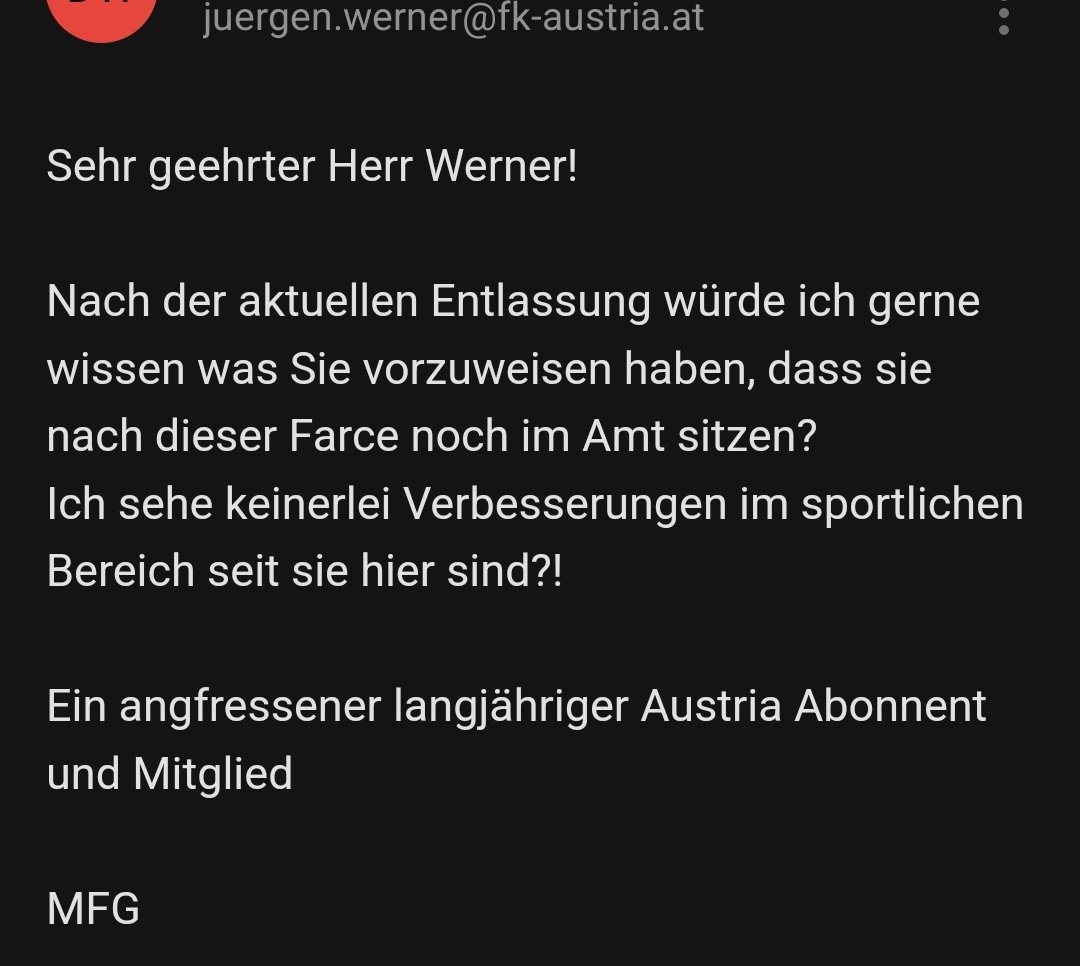Tap the word 'aktuellen' in the first paragraph
This screenshot has height=966, width=1080.
point(328,302)
